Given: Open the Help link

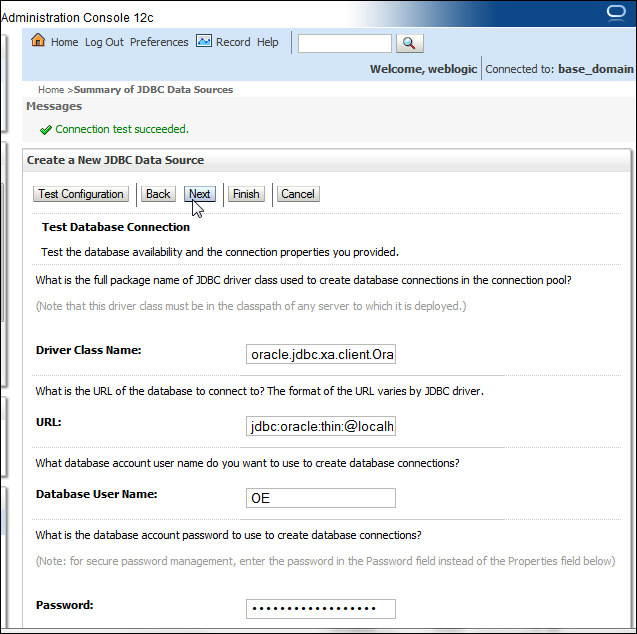Looking at the screenshot, I should pyautogui.click(x=268, y=42).
